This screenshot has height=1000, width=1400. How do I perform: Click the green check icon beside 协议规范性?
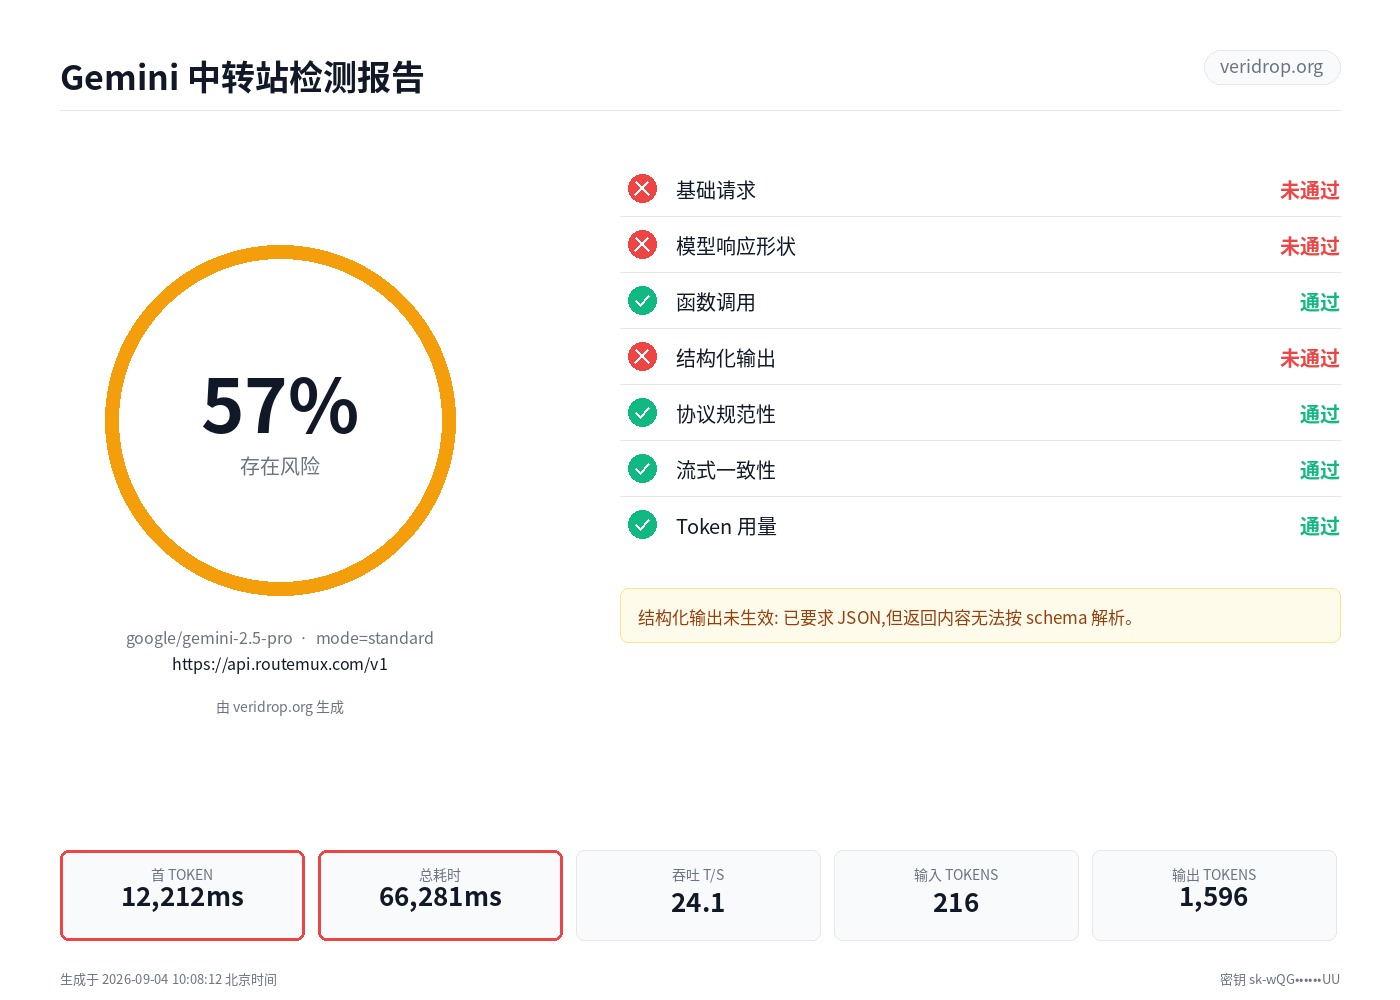(642, 413)
